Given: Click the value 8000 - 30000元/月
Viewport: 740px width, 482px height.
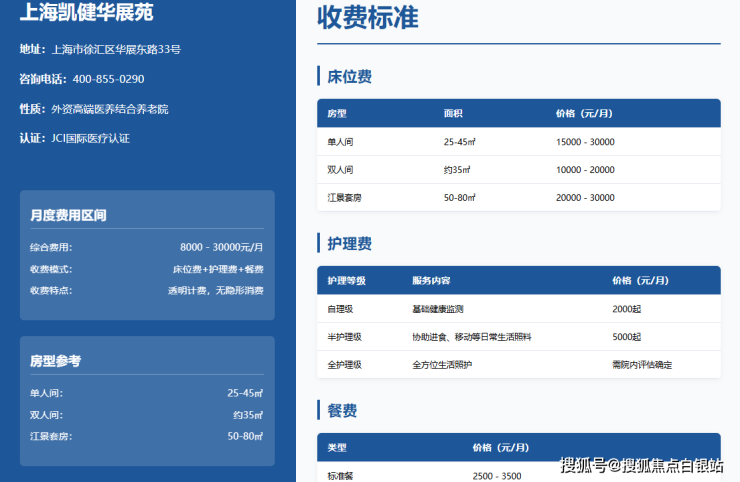Looking at the screenshot, I should tap(222, 247).
